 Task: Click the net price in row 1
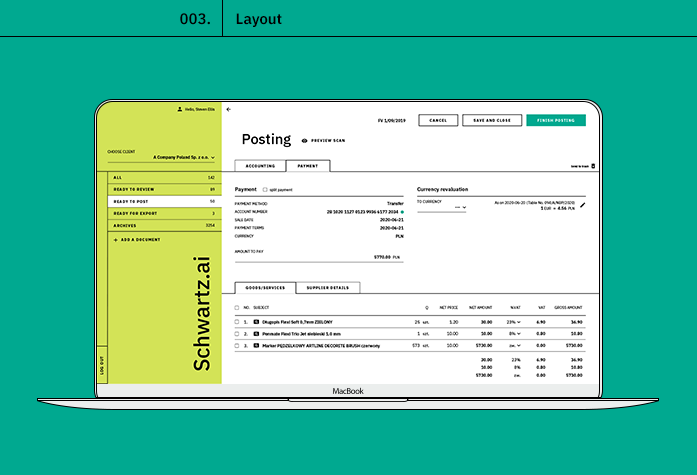coord(453,322)
